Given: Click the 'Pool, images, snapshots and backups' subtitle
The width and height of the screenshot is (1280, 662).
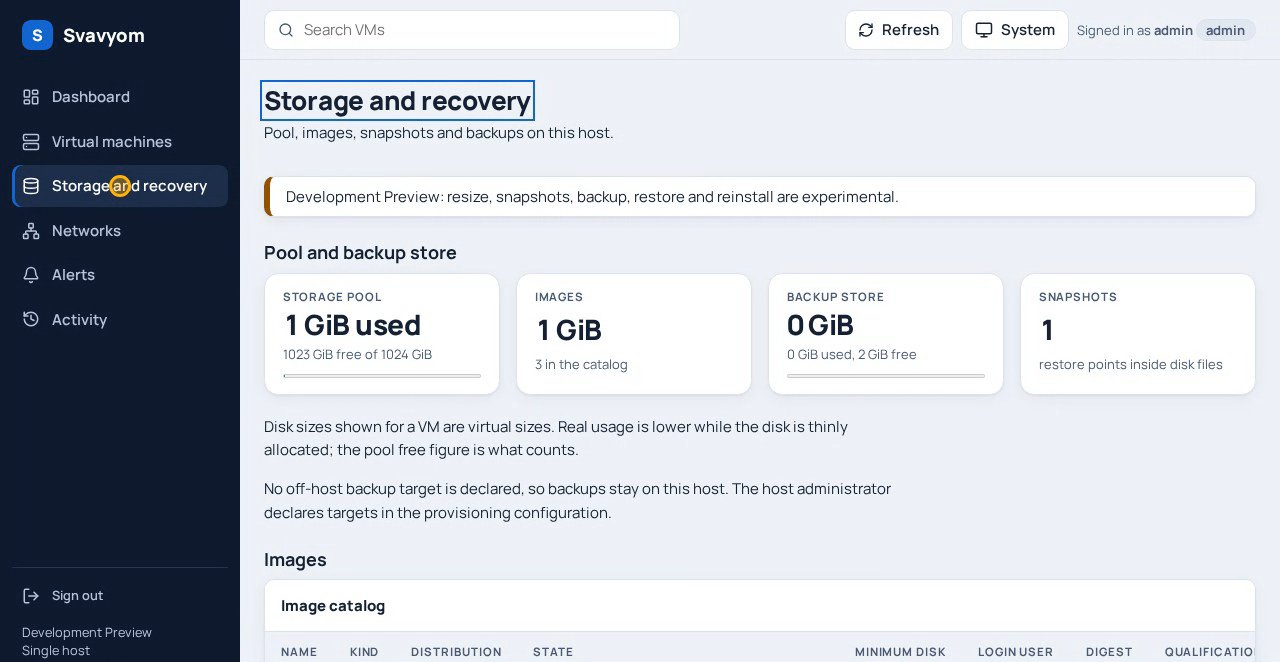Looking at the screenshot, I should click(438, 133).
